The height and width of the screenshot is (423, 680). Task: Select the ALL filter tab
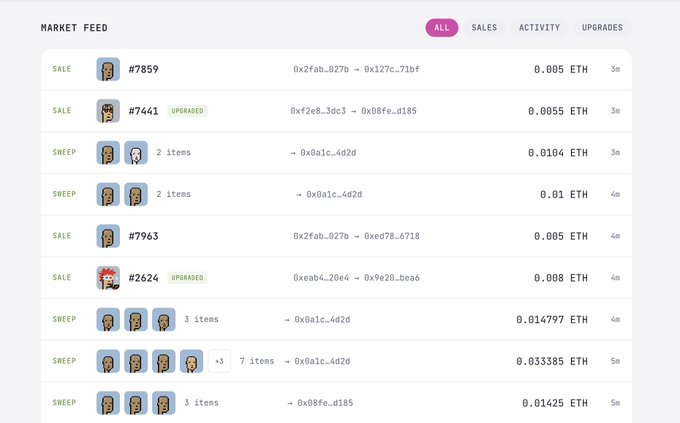pyautogui.click(x=441, y=28)
